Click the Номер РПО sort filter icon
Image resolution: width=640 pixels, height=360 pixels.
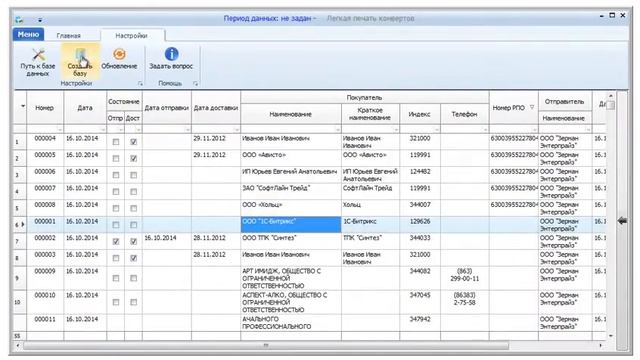[532, 107]
